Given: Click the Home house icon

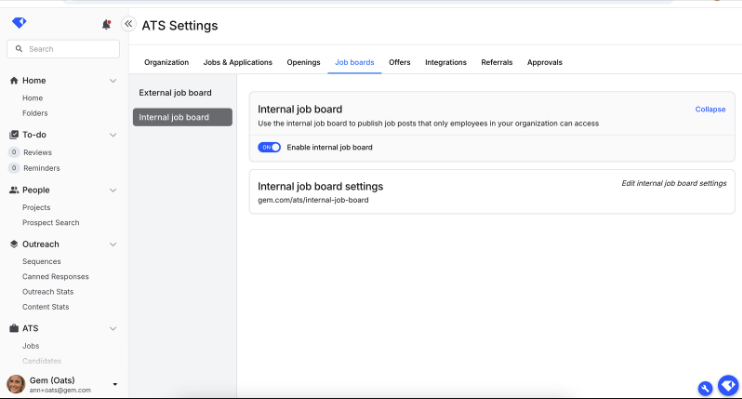Looking at the screenshot, I should tap(14, 80).
